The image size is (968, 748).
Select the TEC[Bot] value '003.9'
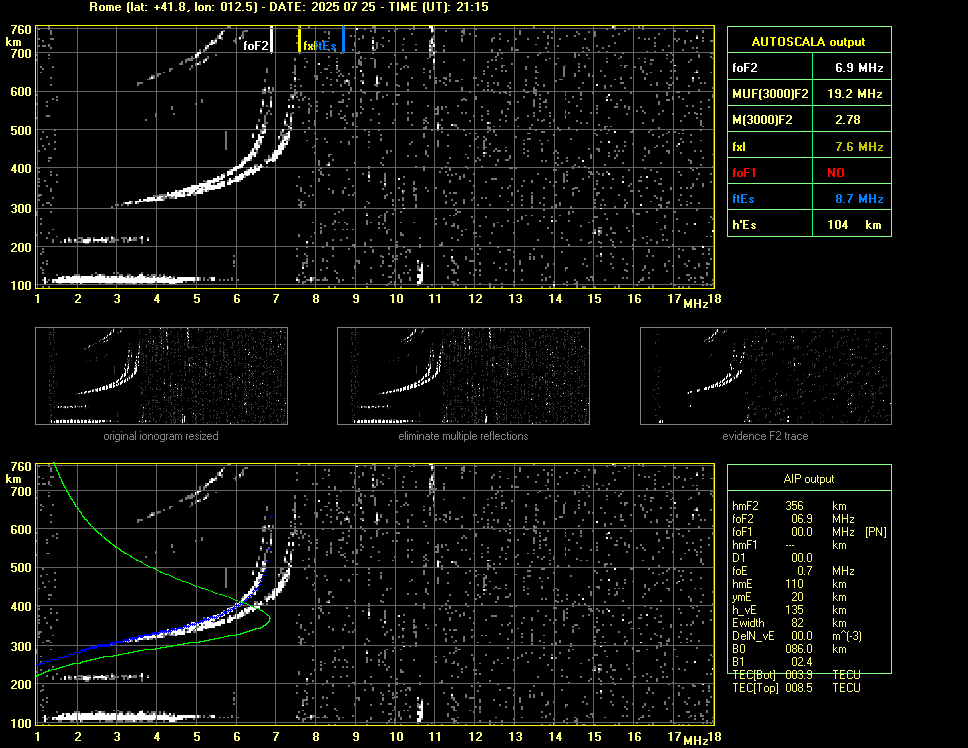pyautogui.click(x=799, y=675)
